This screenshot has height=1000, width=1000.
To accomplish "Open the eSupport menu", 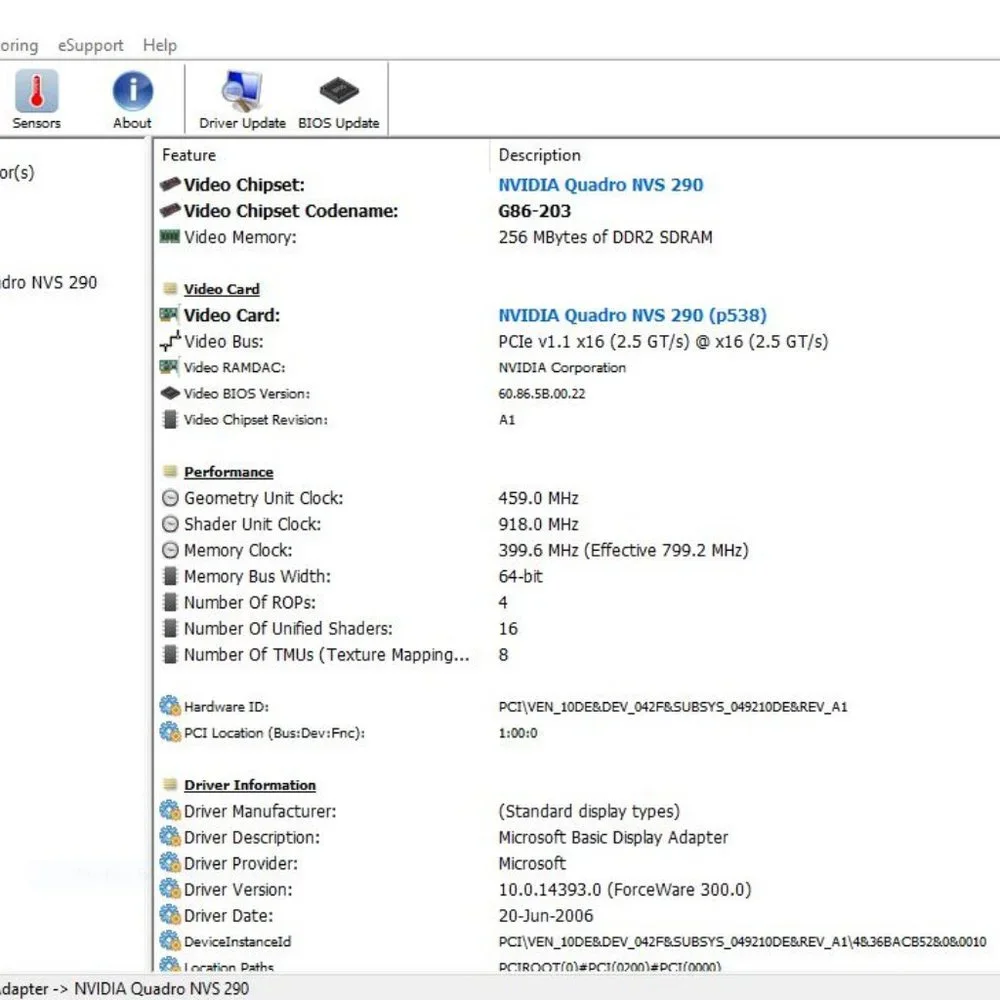I will click(91, 45).
